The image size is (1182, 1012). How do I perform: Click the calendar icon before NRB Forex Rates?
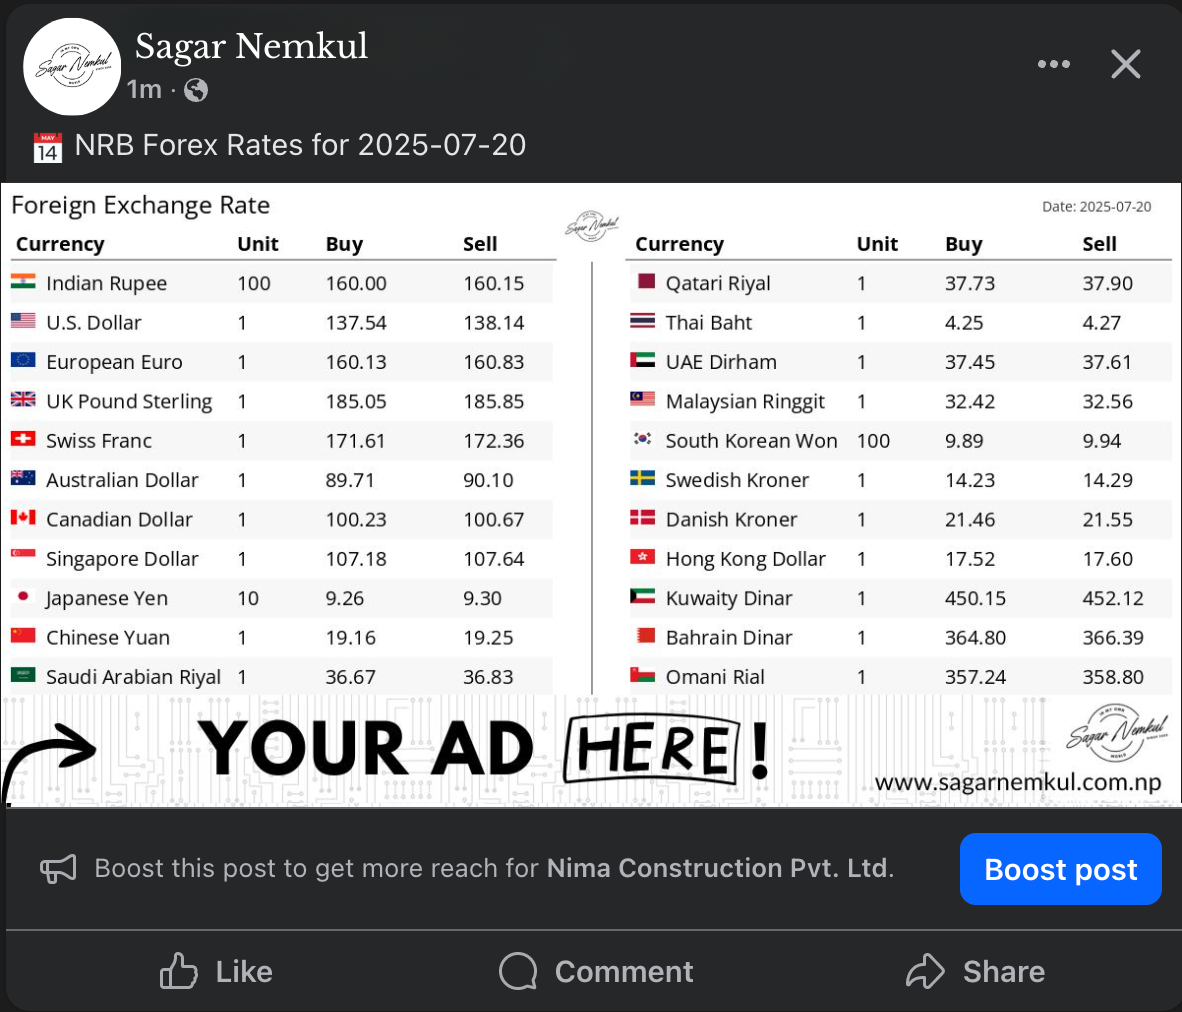pos(49,145)
